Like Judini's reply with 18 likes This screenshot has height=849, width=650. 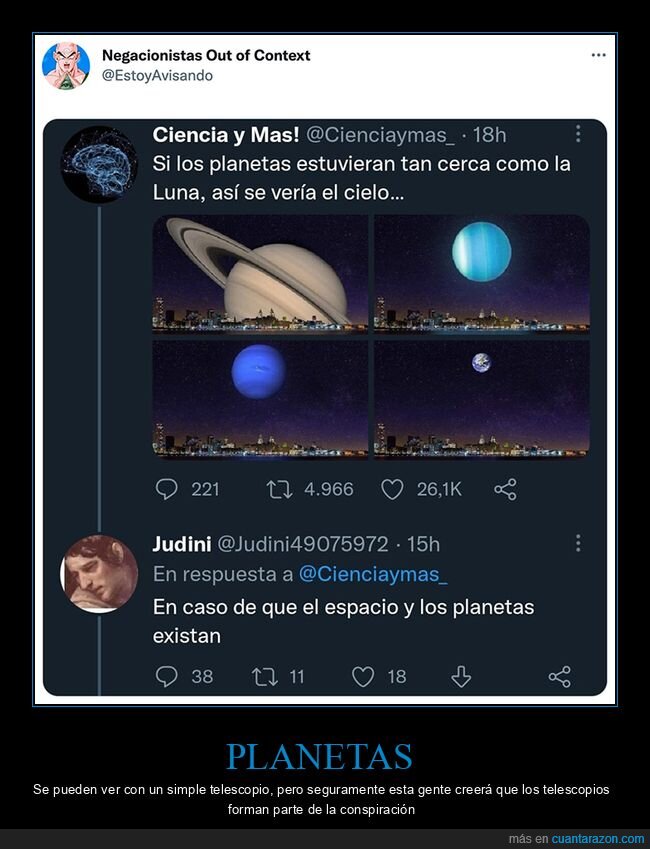point(363,677)
